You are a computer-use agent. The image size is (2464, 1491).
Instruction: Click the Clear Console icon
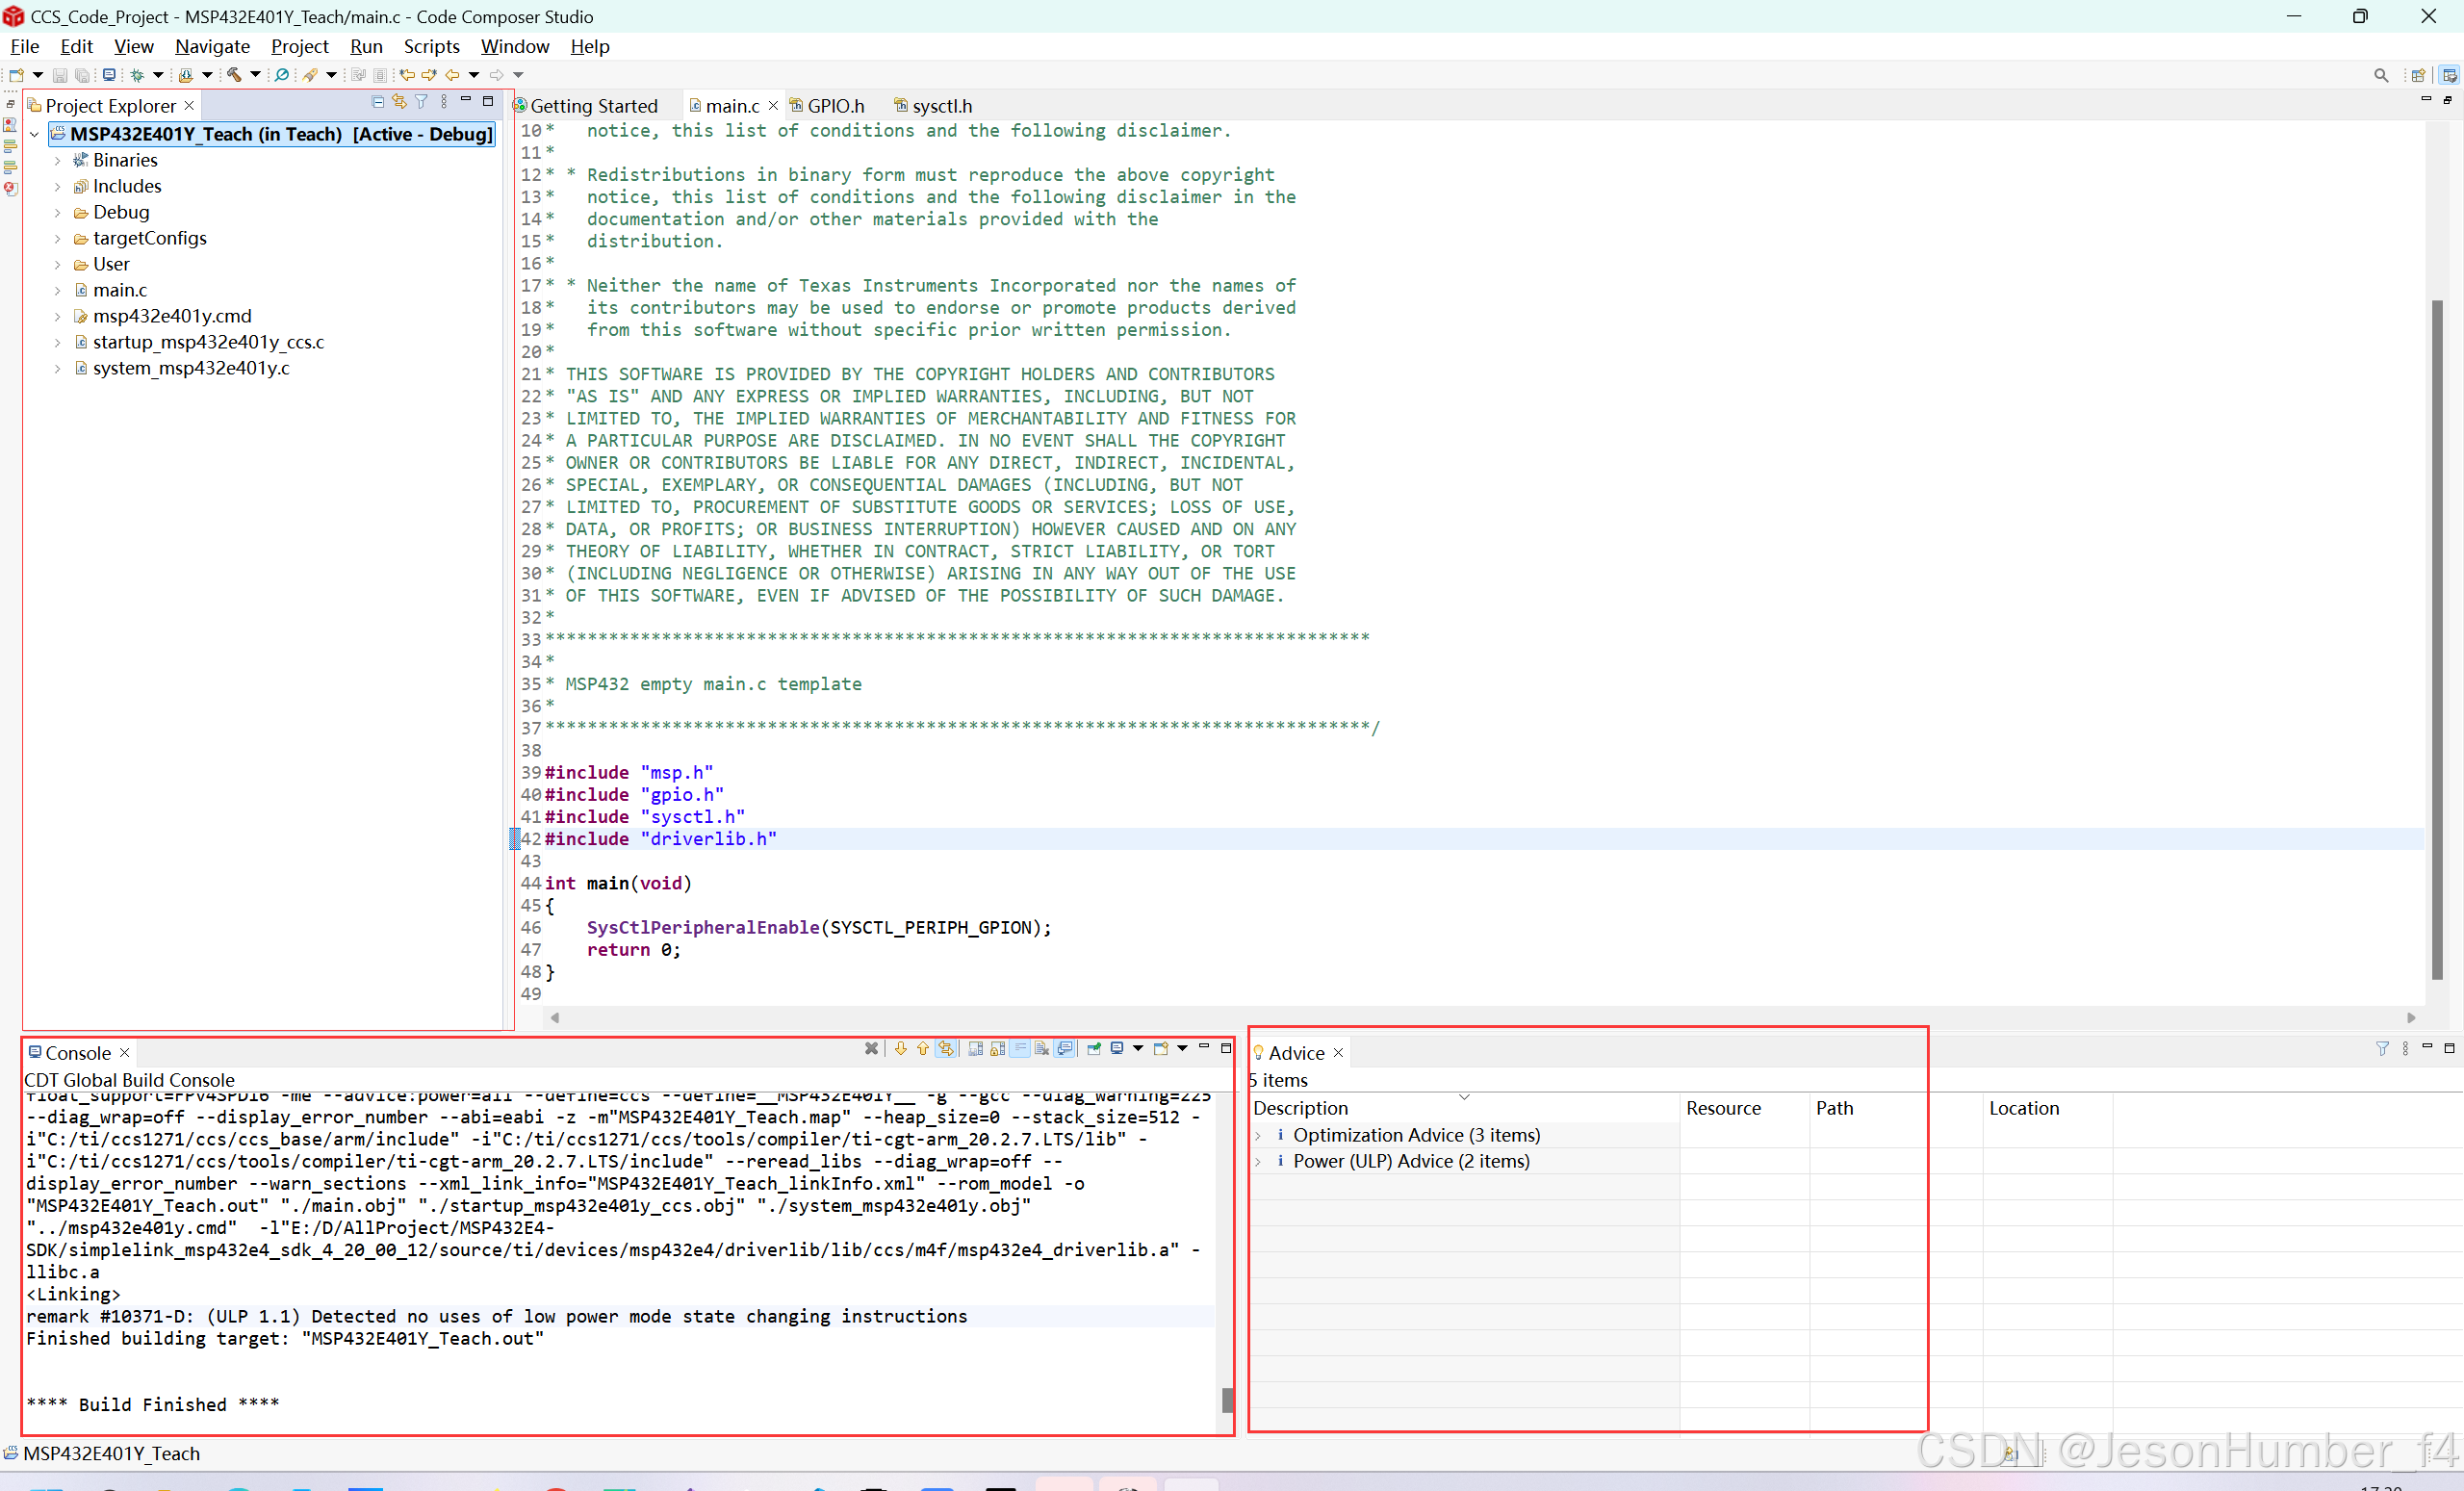[1041, 1048]
